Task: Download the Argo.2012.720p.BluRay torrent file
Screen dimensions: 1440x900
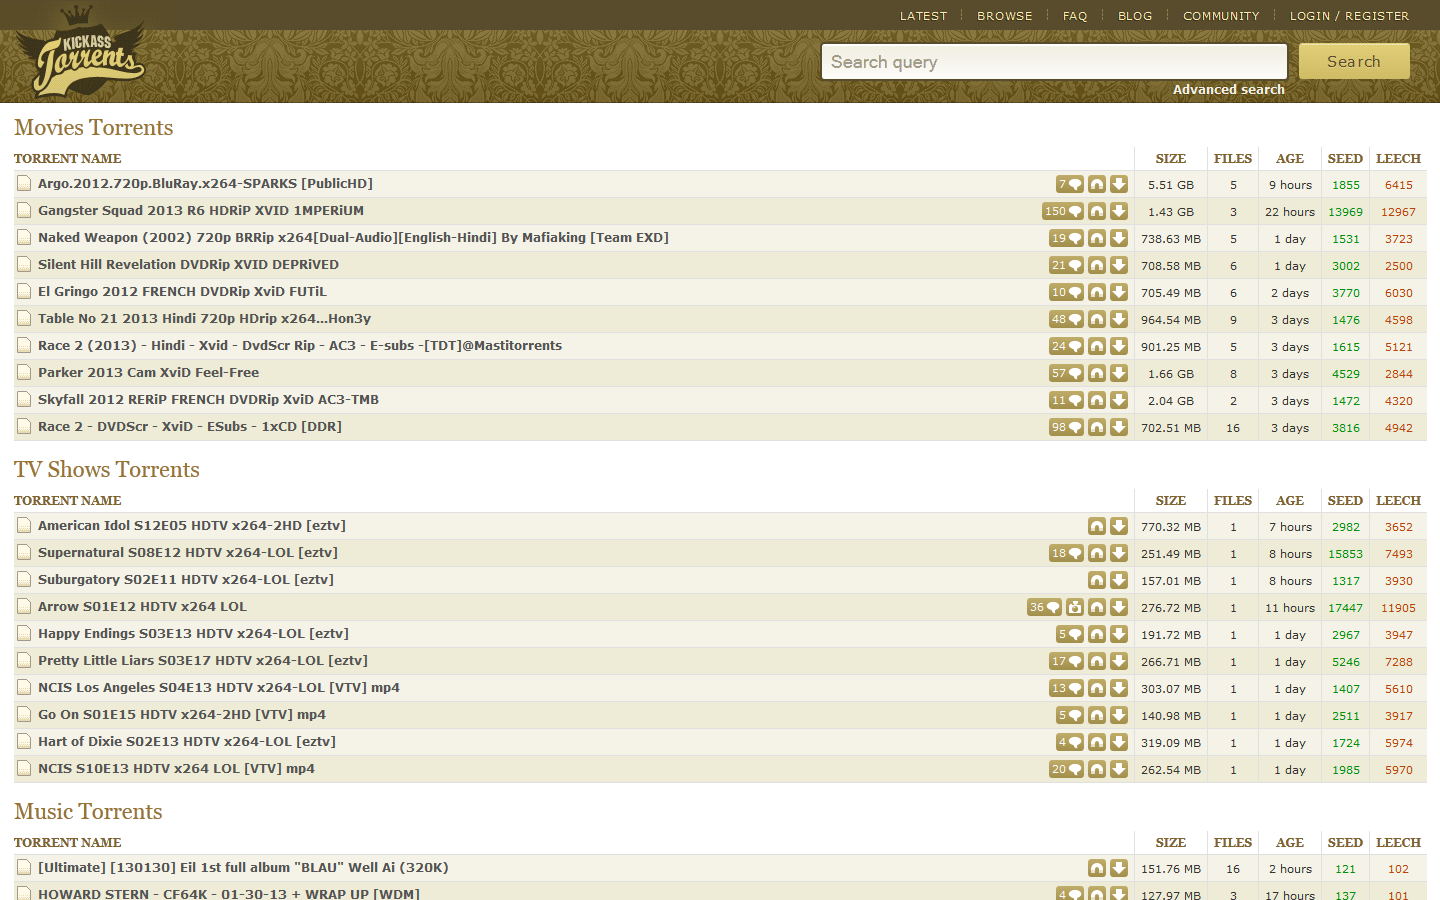Action: click(x=1119, y=184)
